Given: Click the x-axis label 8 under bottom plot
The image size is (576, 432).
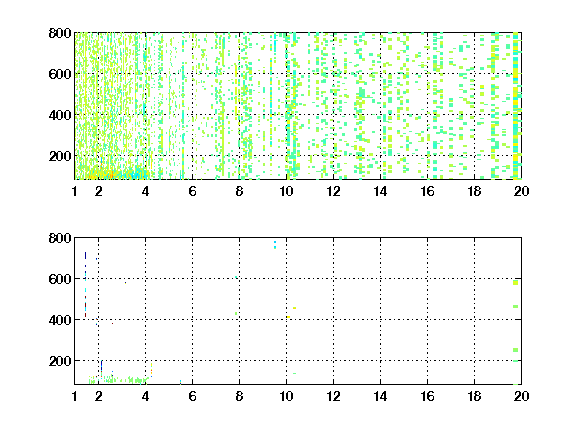Looking at the screenshot, I should tap(240, 396).
